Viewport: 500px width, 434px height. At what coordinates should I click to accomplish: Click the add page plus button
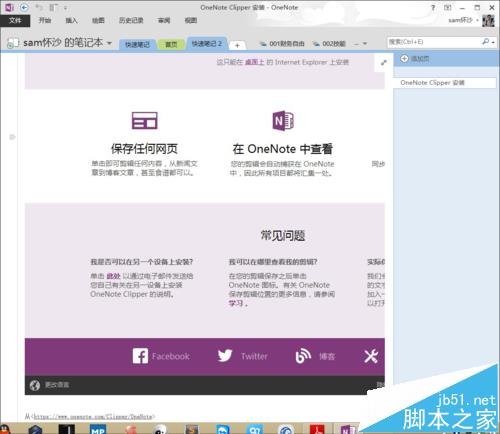(x=405, y=59)
